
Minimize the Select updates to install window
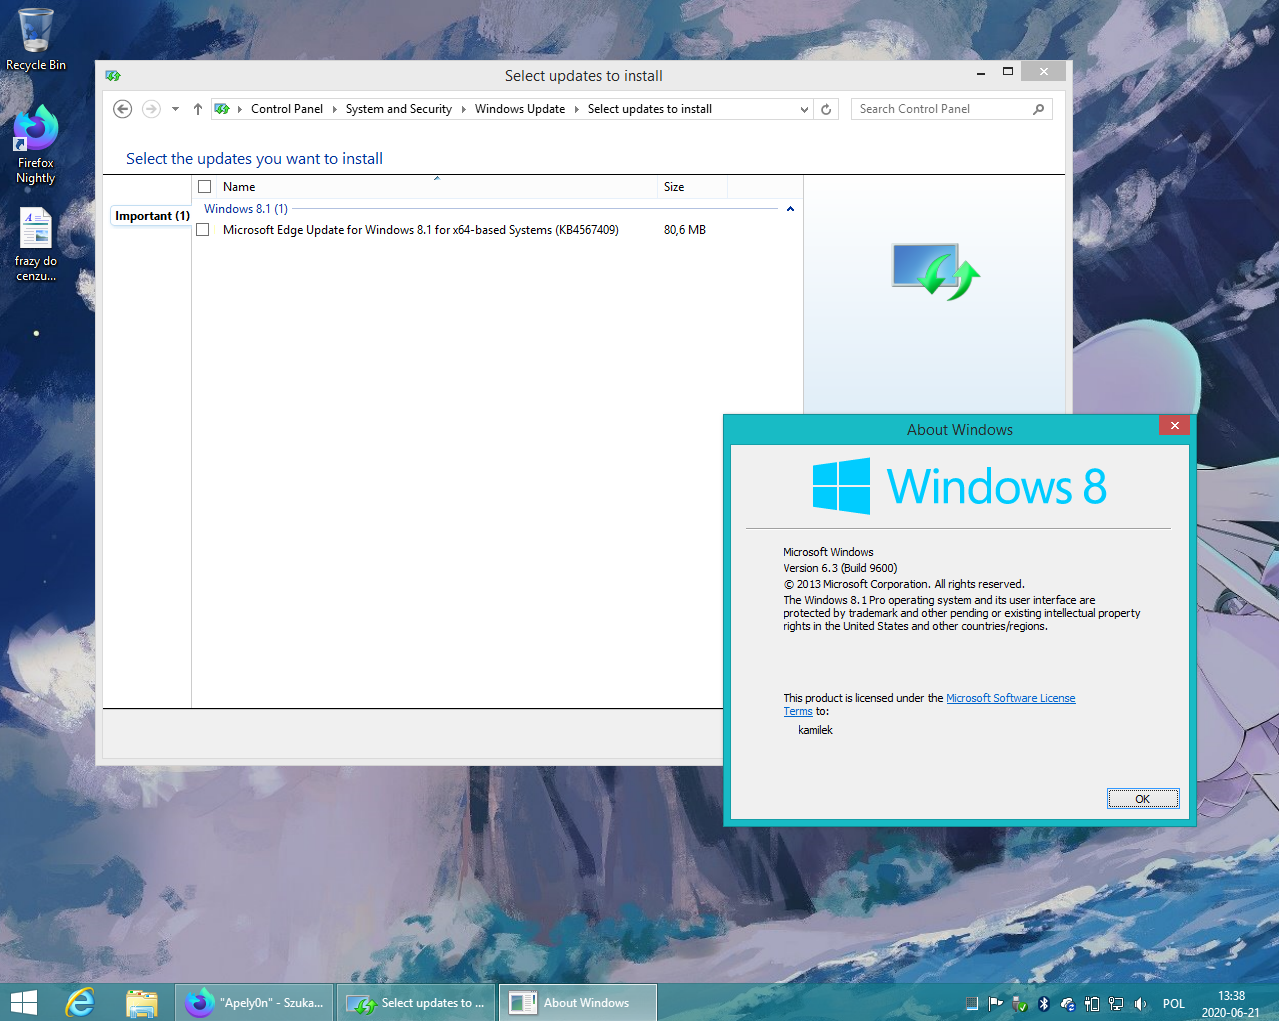981,72
